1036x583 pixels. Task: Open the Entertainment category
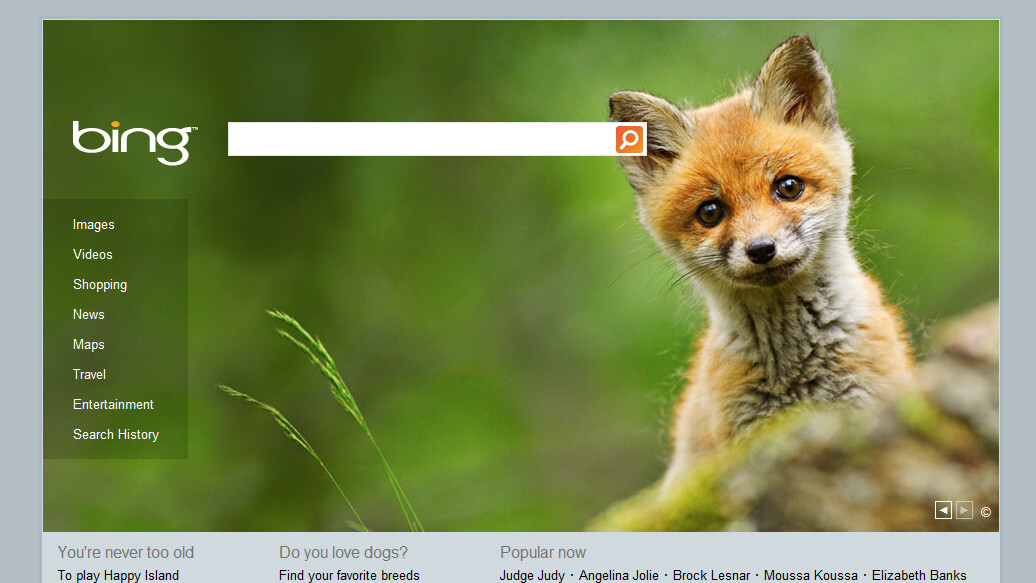click(113, 405)
